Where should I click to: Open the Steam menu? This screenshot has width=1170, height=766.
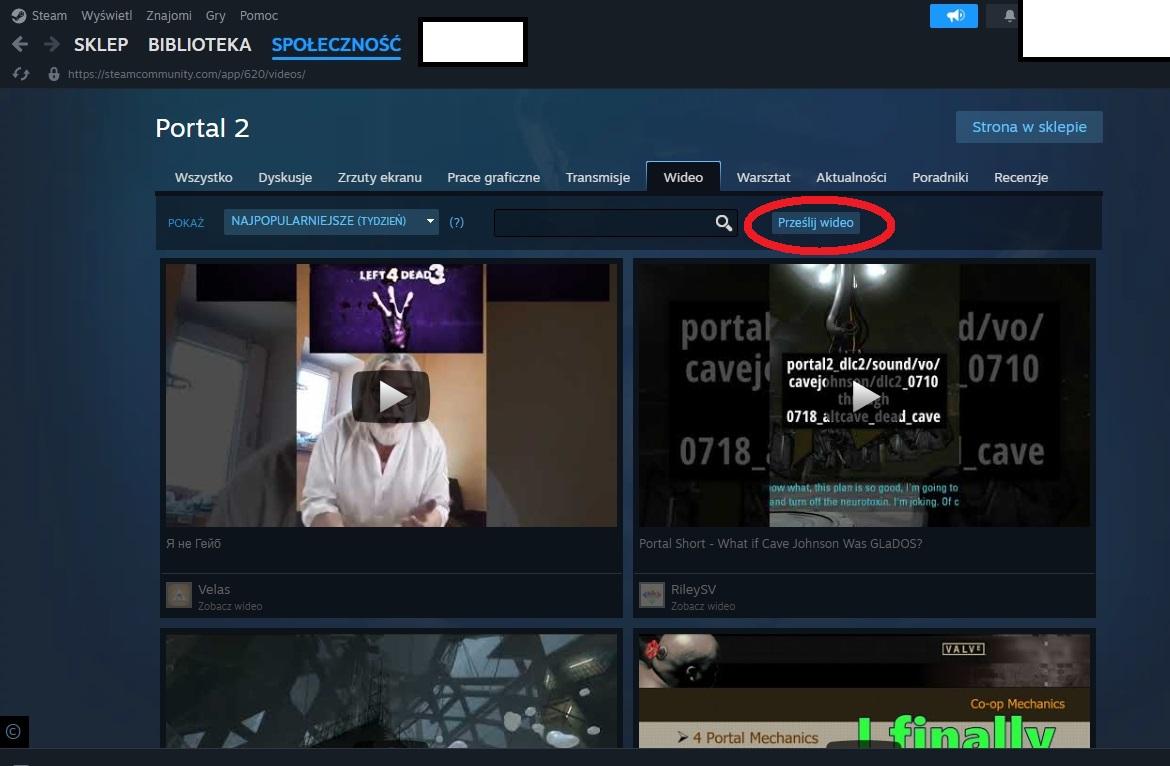pyautogui.click(x=49, y=16)
